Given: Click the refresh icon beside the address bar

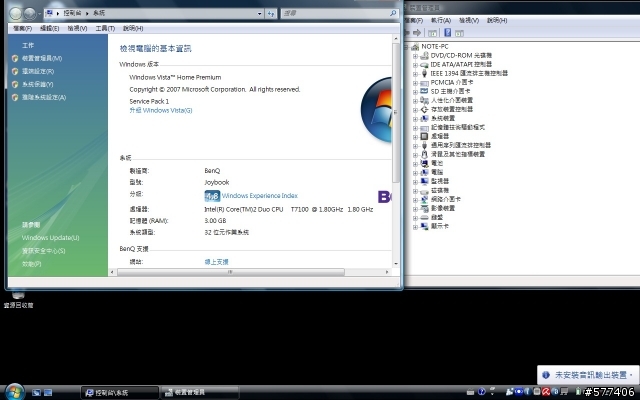Looking at the screenshot, I should (271, 13).
